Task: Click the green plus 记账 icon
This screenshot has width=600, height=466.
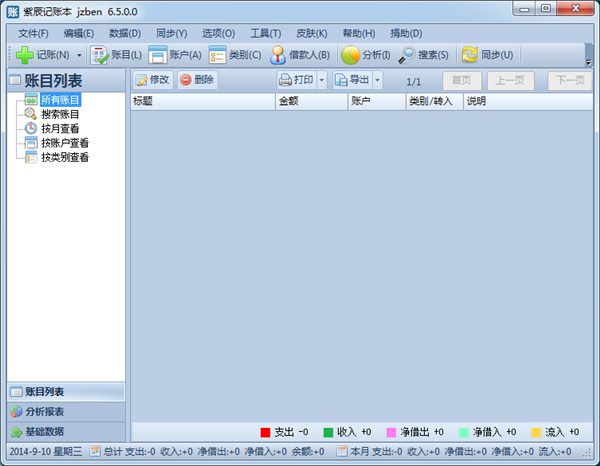Action: (24, 55)
